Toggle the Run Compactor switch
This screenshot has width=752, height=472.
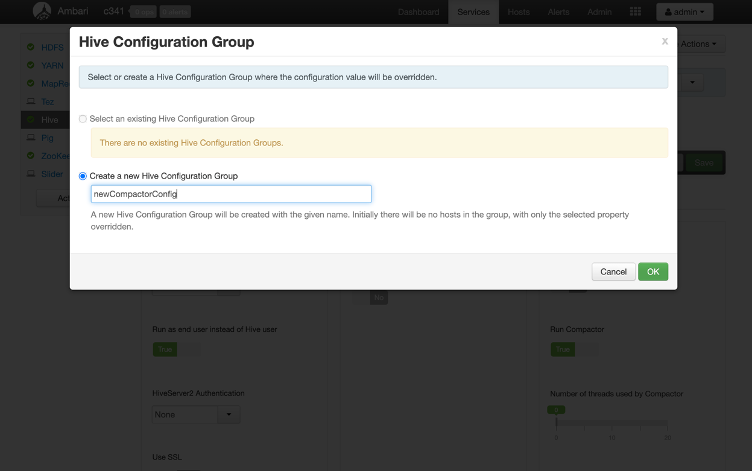pyautogui.click(x=562, y=349)
